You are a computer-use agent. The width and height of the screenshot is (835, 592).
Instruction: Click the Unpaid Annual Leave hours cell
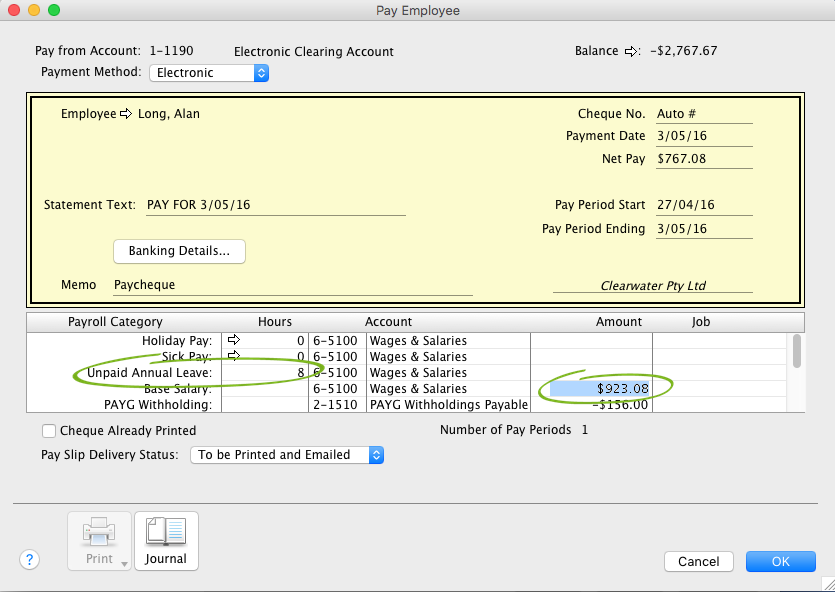coord(263,373)
